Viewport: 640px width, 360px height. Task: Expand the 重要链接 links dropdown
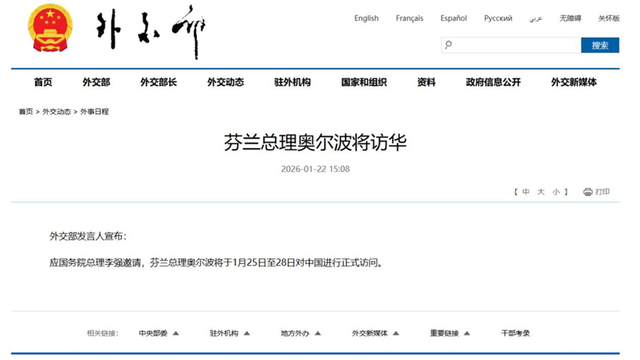click(450, 333)
